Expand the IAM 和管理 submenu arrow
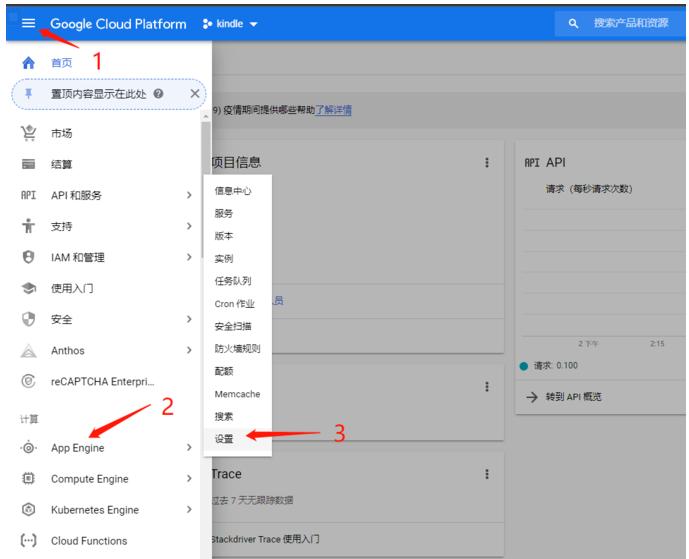Screen dimensions: 689x559 pos(189,257)
